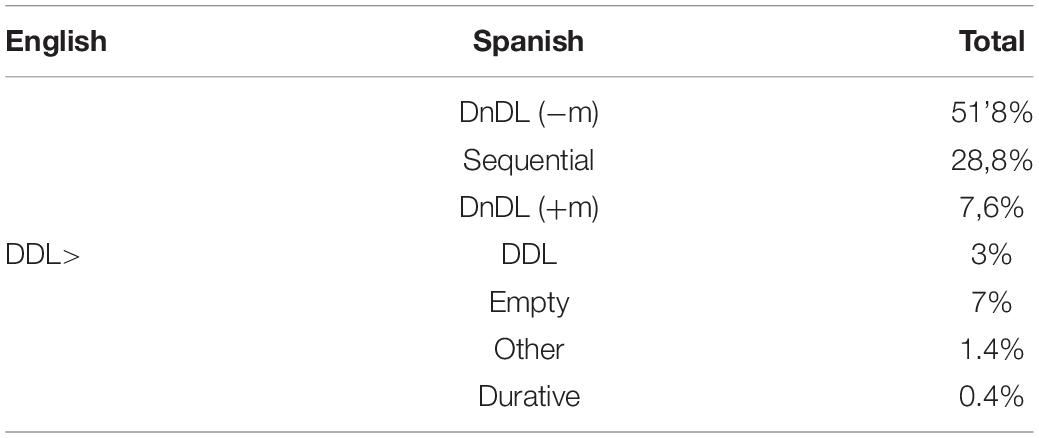1039x438 pixels.
Task: Click the 7% total value
Action: [x=991, y=303]
